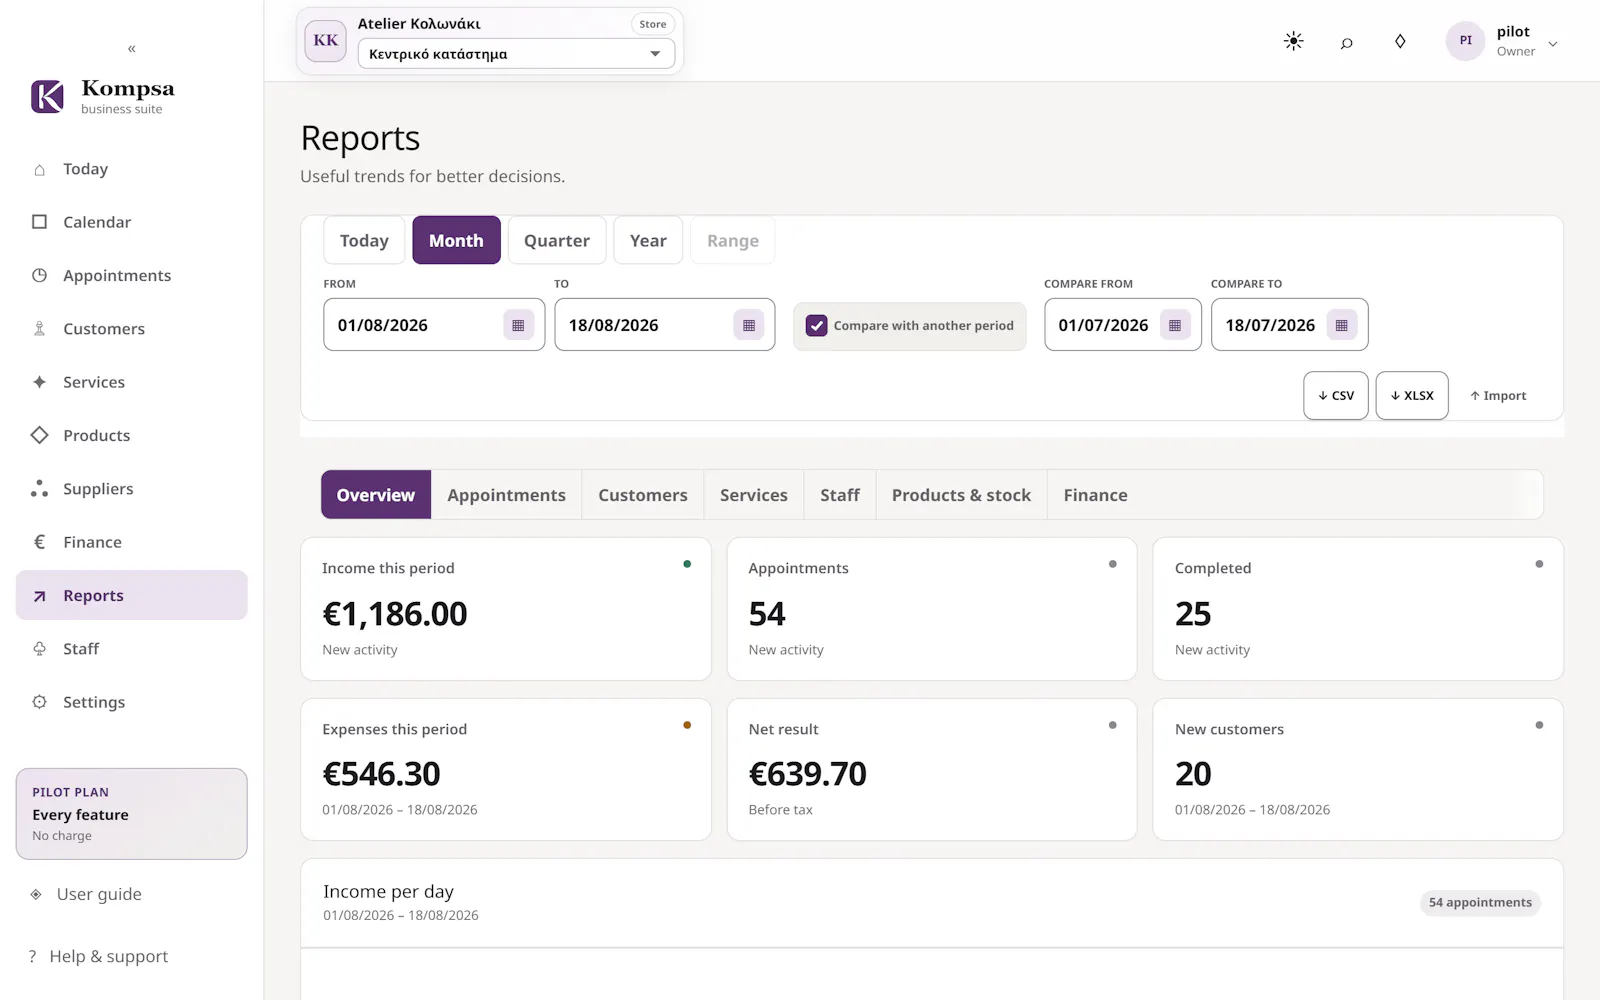Click the Today home icon in the sidebar
This screenshot has height=1000, width=1600.
(x=39, y=169)
